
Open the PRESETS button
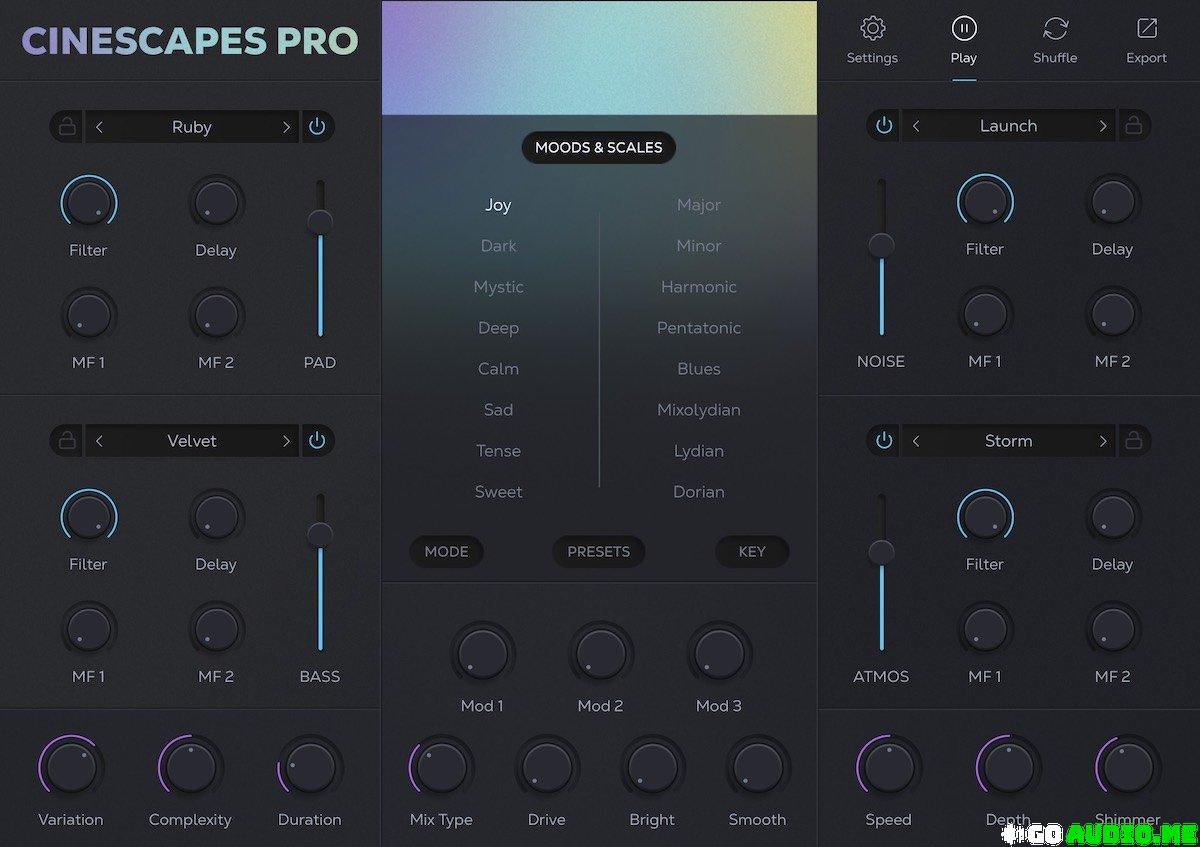[x=599, y=552]
